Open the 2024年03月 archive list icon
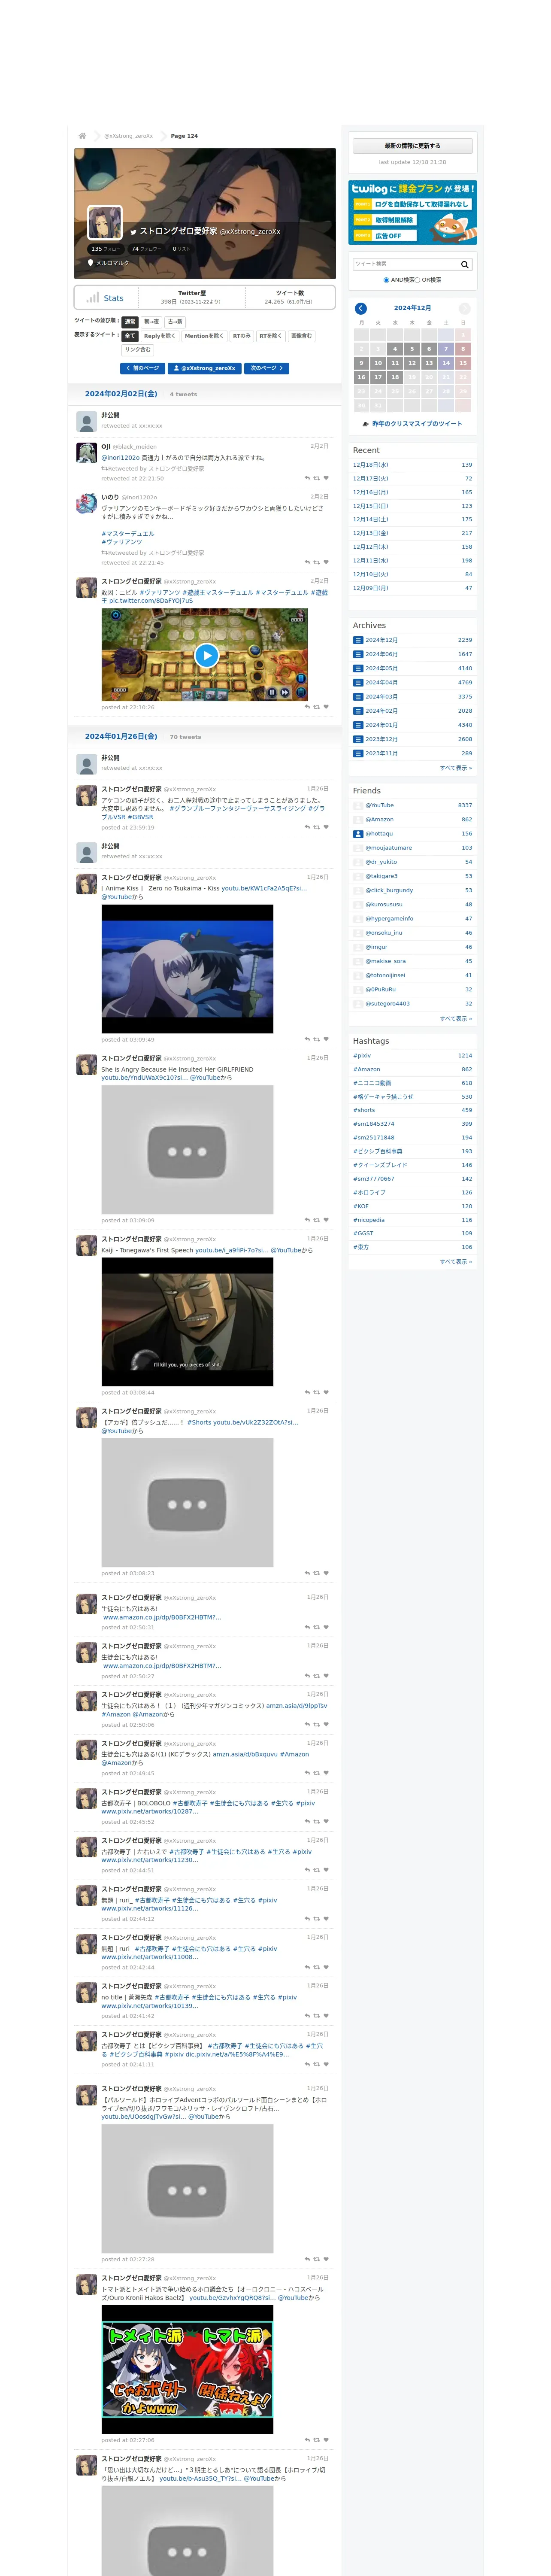 (x=358, y=697)
